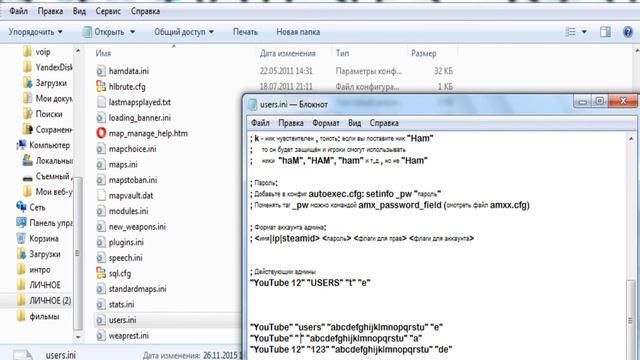Maximize the Notepad window
Image resolution: width=640 pixels, height=360 pixels.
(599, 101)
